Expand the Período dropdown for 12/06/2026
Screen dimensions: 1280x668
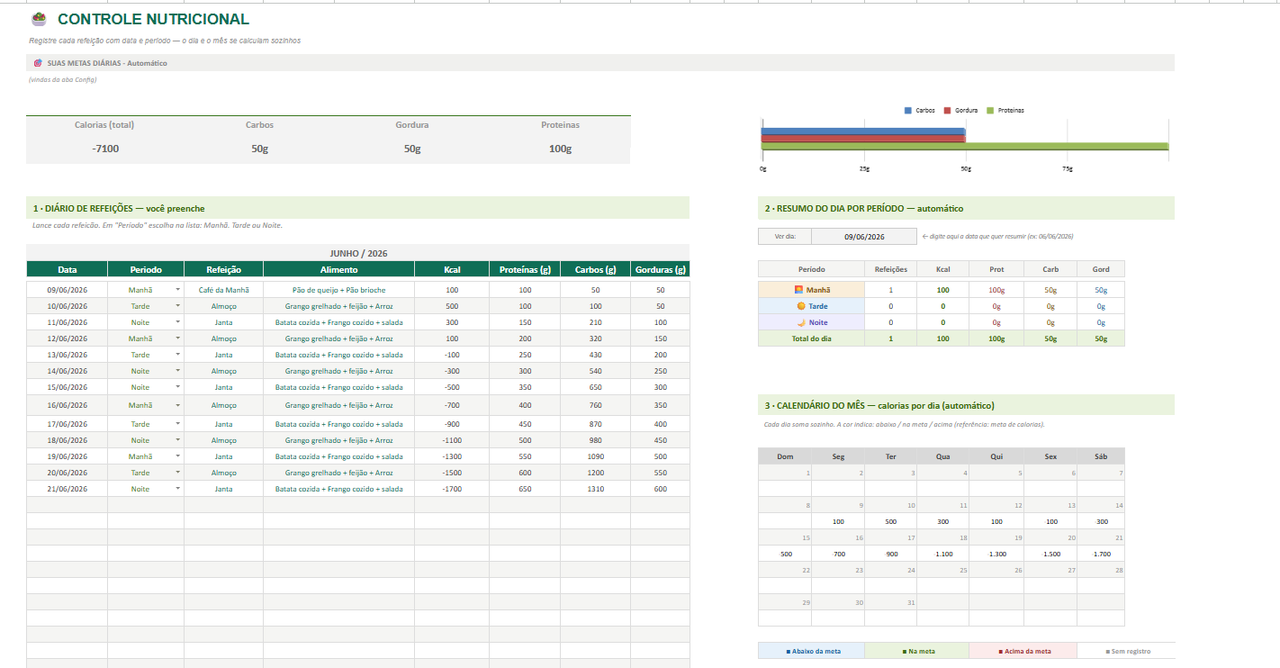(x=178, y=338)
